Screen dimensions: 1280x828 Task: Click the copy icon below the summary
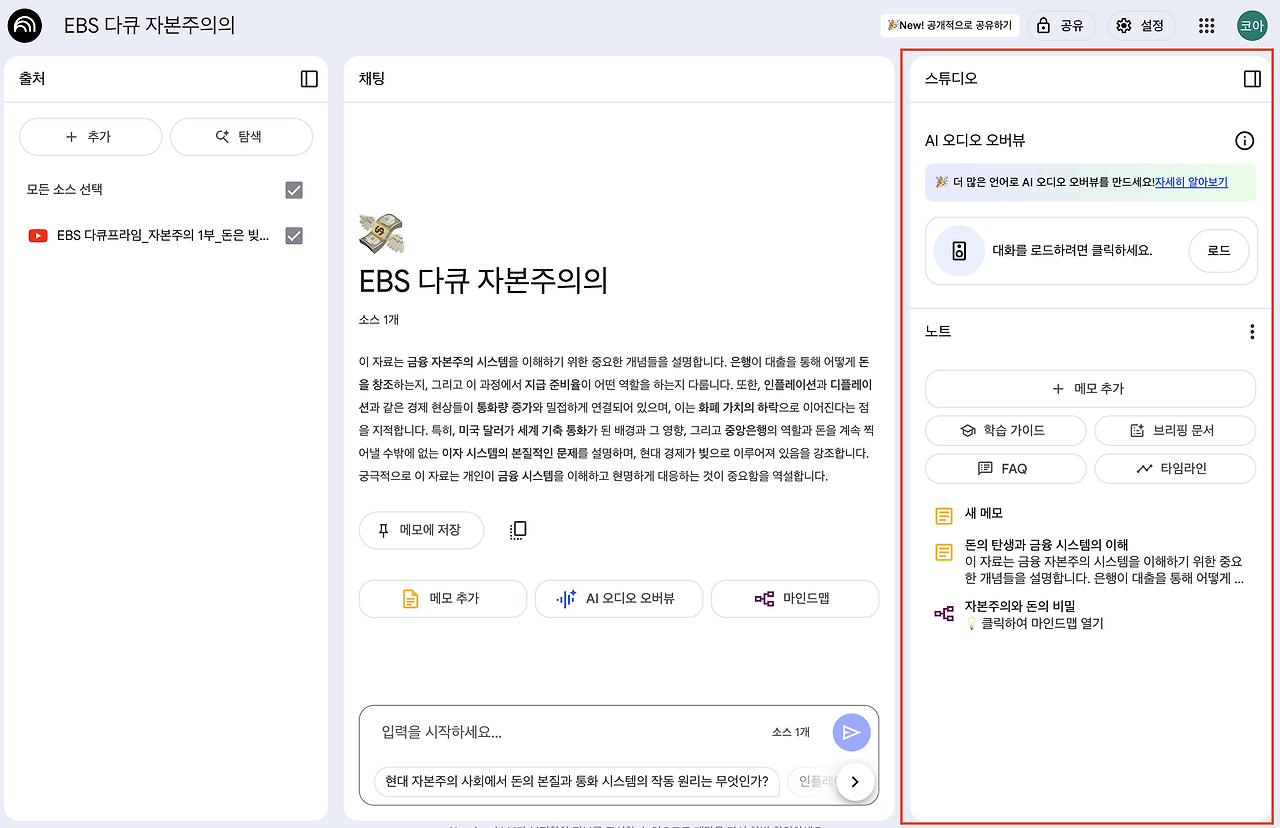[517, 528]
